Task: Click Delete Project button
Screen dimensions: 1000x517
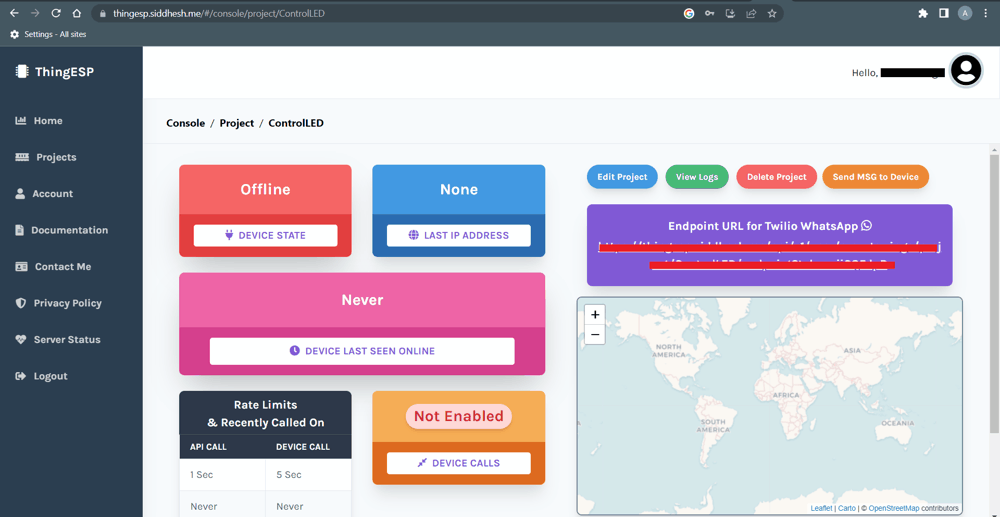Action: pyautogui.click(x=776, y=177)
